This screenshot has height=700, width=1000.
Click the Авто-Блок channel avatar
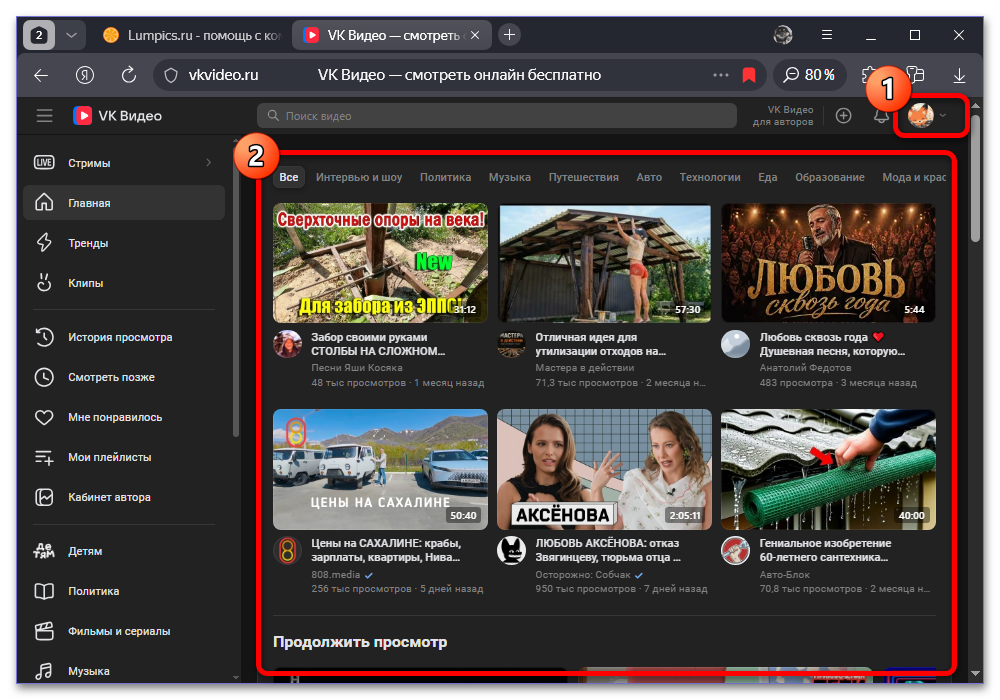click(x=735, y=551)
